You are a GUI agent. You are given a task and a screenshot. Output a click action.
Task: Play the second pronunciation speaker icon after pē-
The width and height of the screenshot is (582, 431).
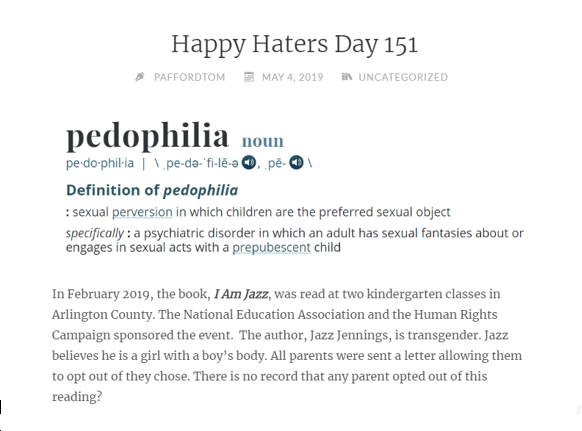click(296, 163)
